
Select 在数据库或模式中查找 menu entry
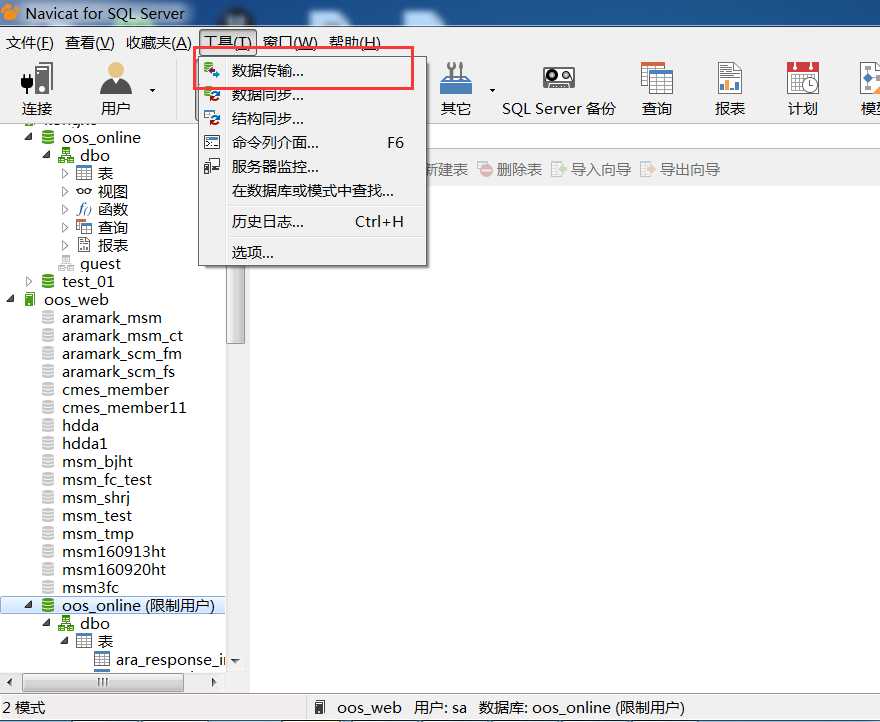coord(313,191)
